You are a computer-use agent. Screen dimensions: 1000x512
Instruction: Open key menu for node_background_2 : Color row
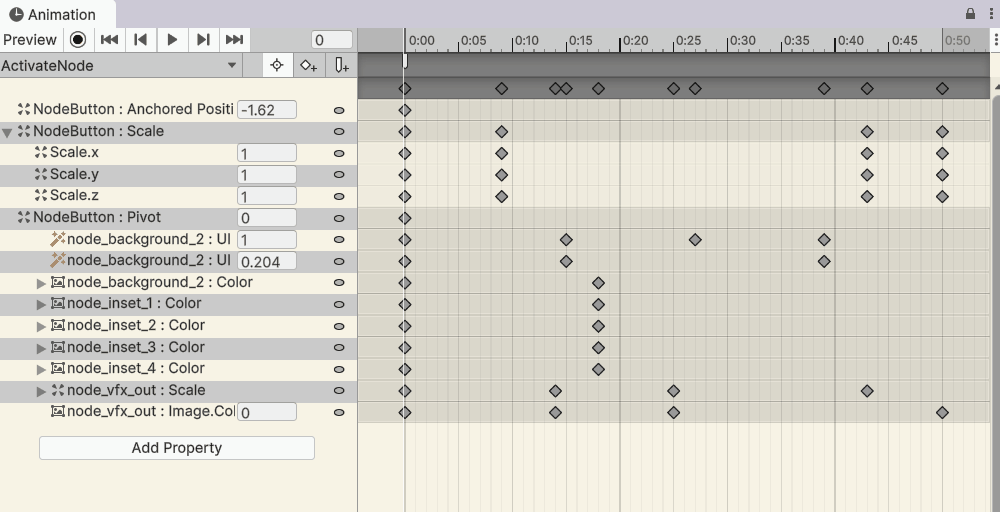339,282
